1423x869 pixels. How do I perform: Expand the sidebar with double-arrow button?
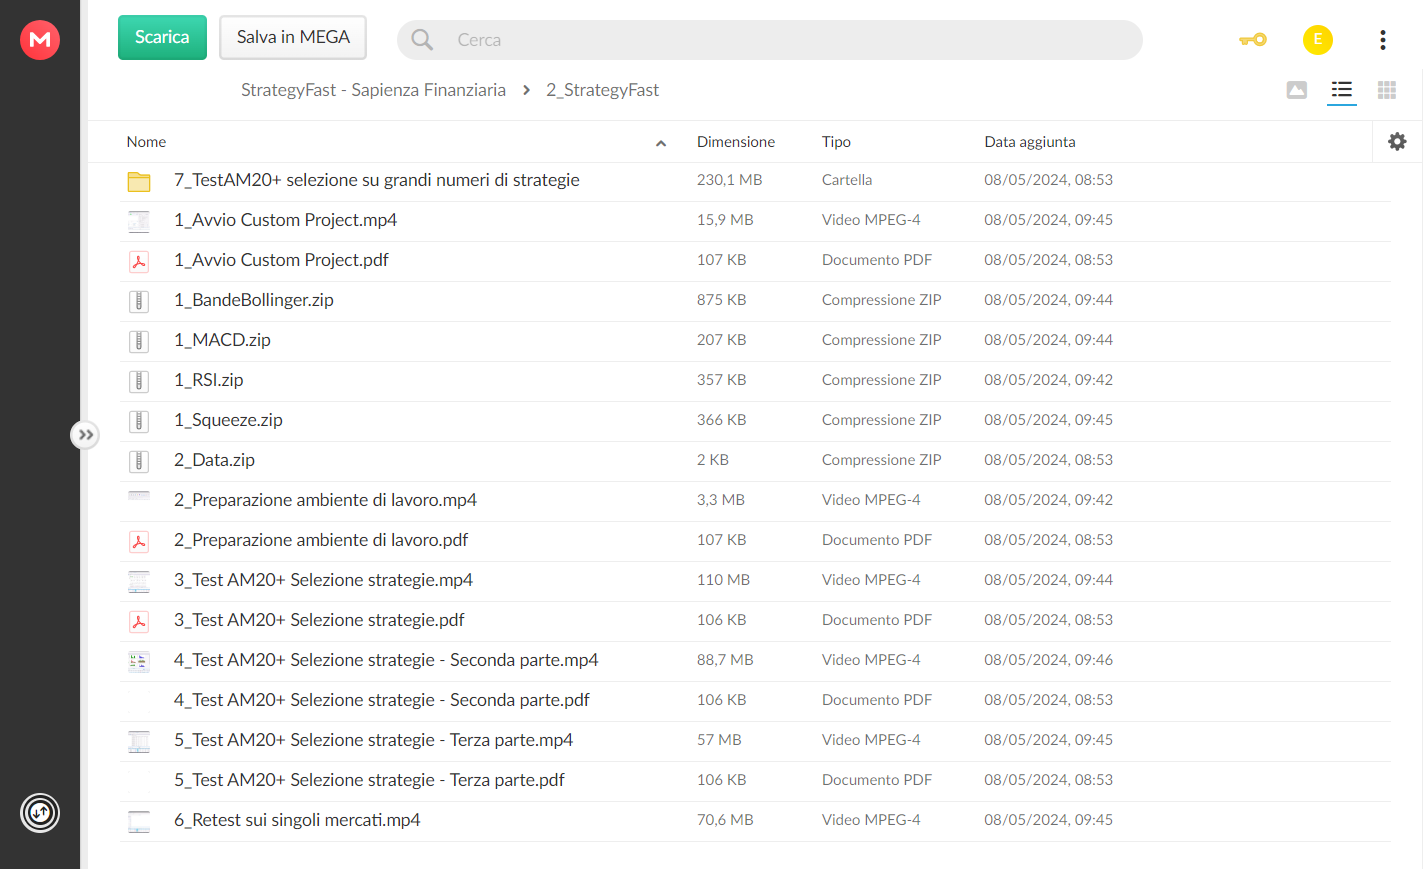85,435
